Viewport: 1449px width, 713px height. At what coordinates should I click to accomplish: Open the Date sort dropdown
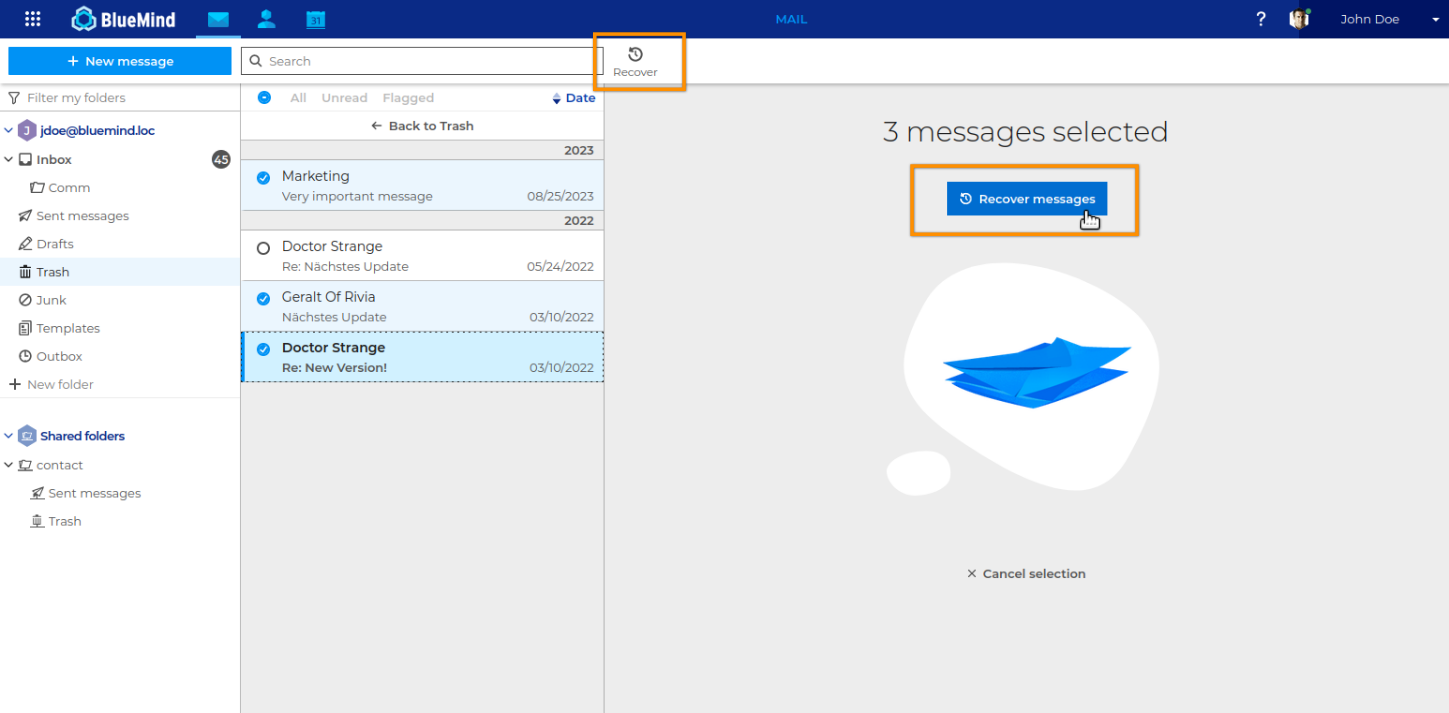[x=574, y=98]
